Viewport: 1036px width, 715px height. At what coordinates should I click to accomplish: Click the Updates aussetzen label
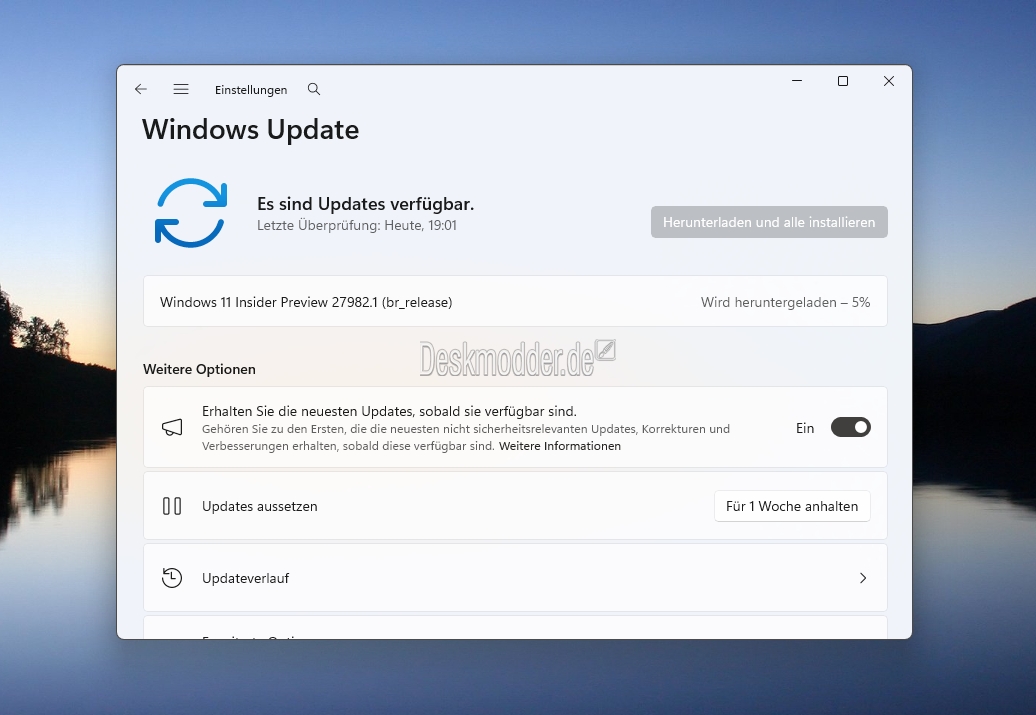tap(260, 506)
